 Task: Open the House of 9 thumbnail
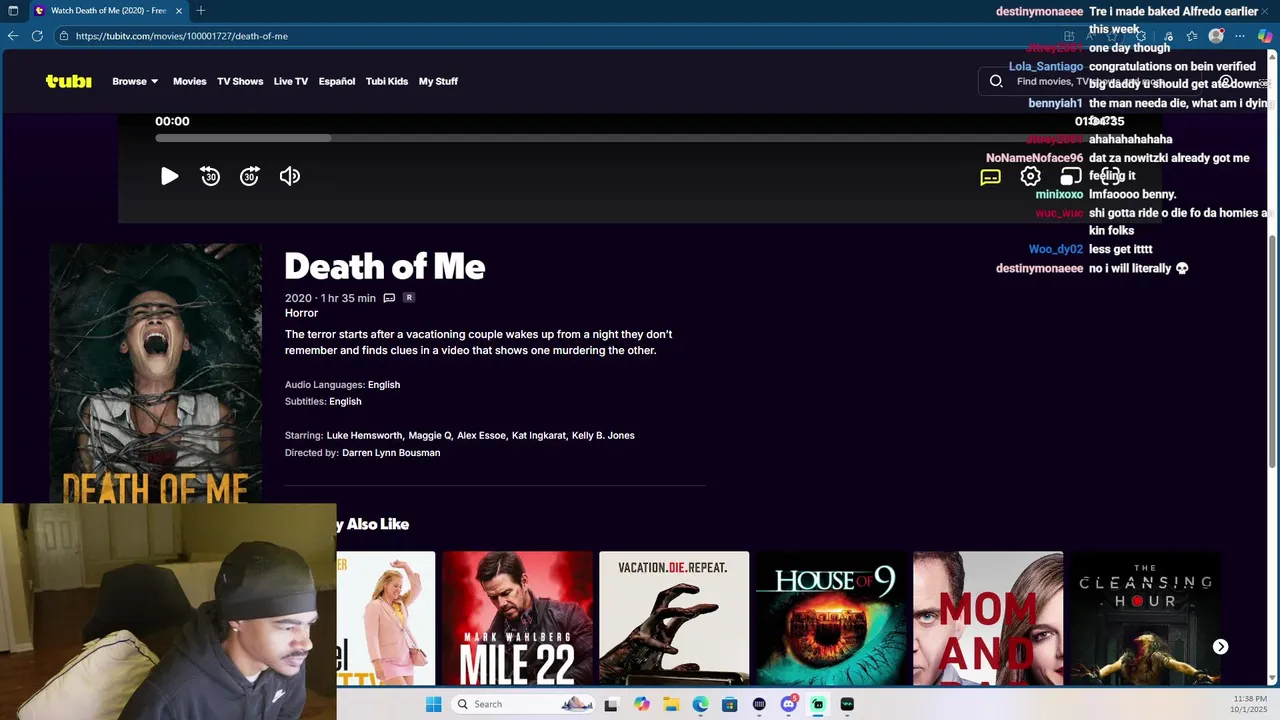pyautogui.click(x=831, y=618)
